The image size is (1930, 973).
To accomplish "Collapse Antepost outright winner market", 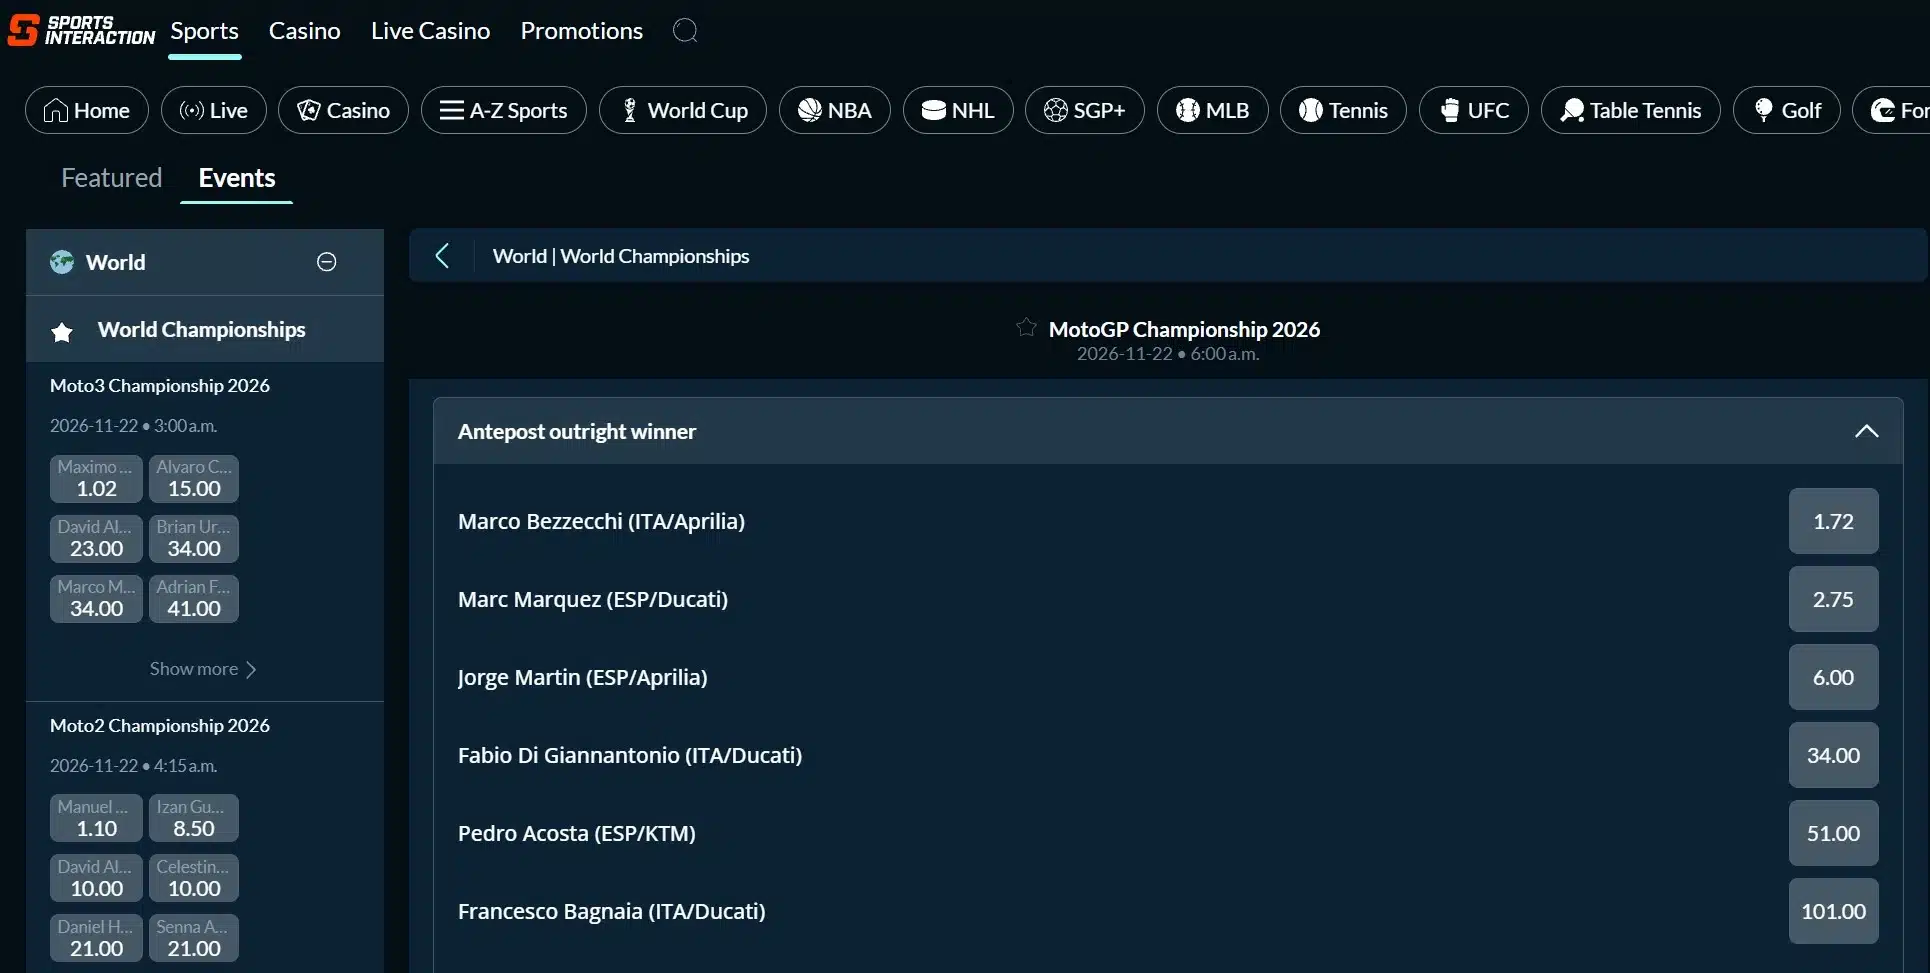I will 1866,431.
